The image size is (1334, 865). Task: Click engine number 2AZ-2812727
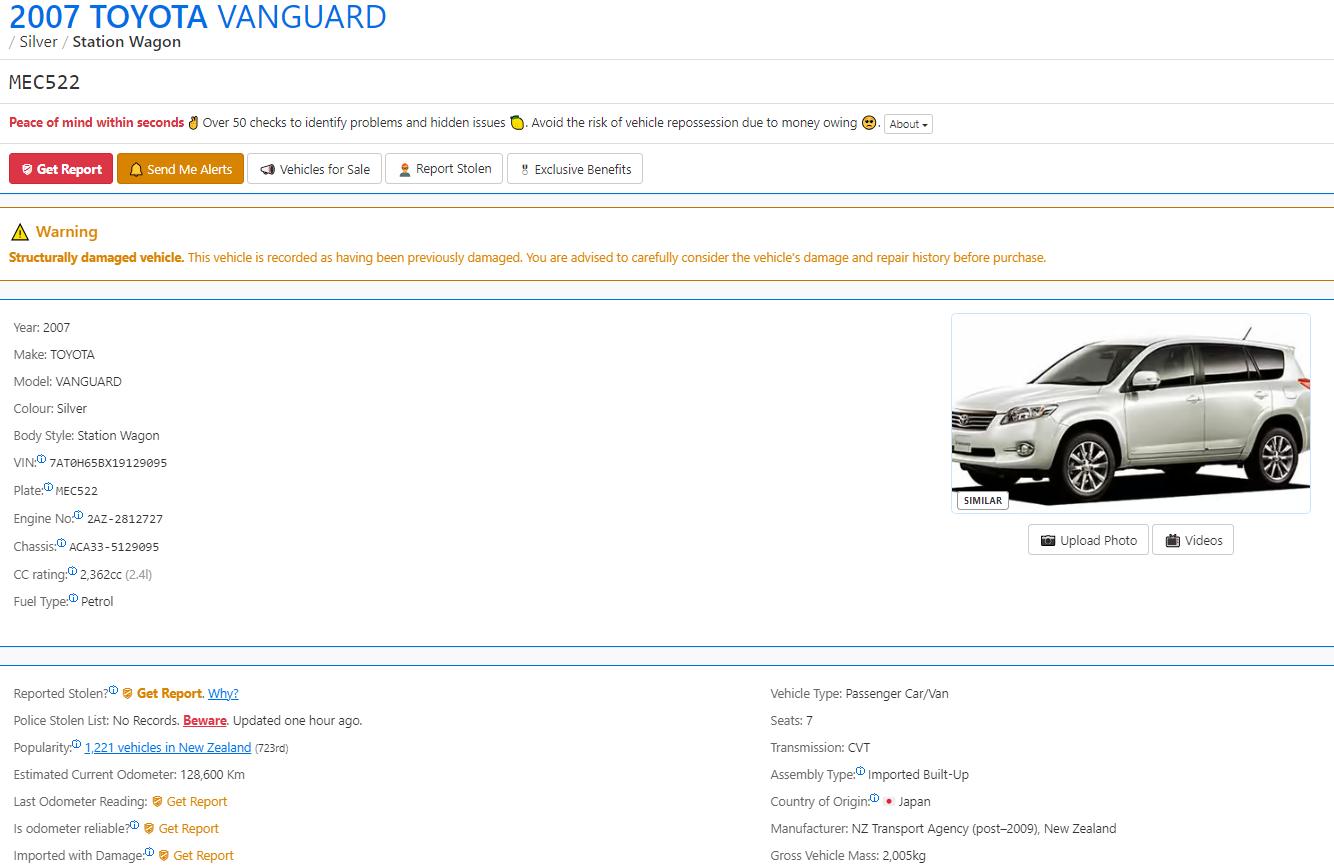click(125, 520)
